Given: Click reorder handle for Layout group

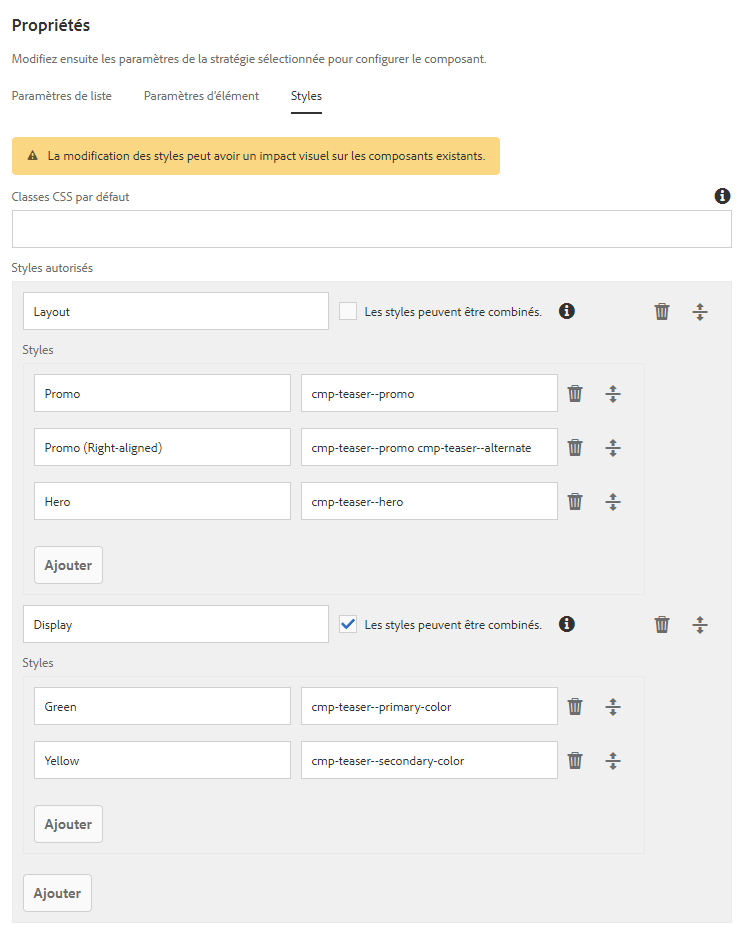Looking at the screenshot, I should (700, 312).
